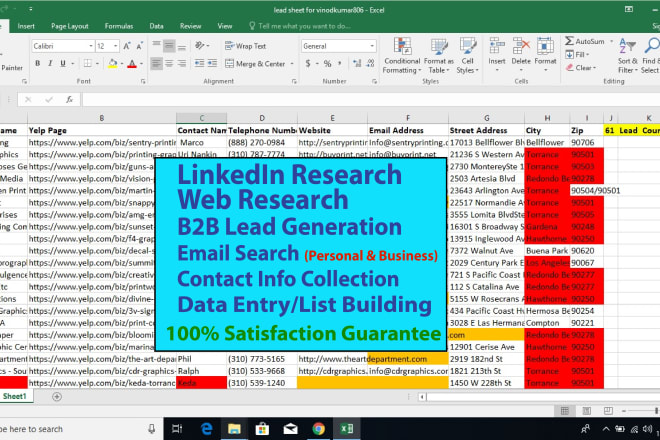This screenshot has height=440, width=660.
Task: Click Increase Decimal
Action: click(357, 64)
